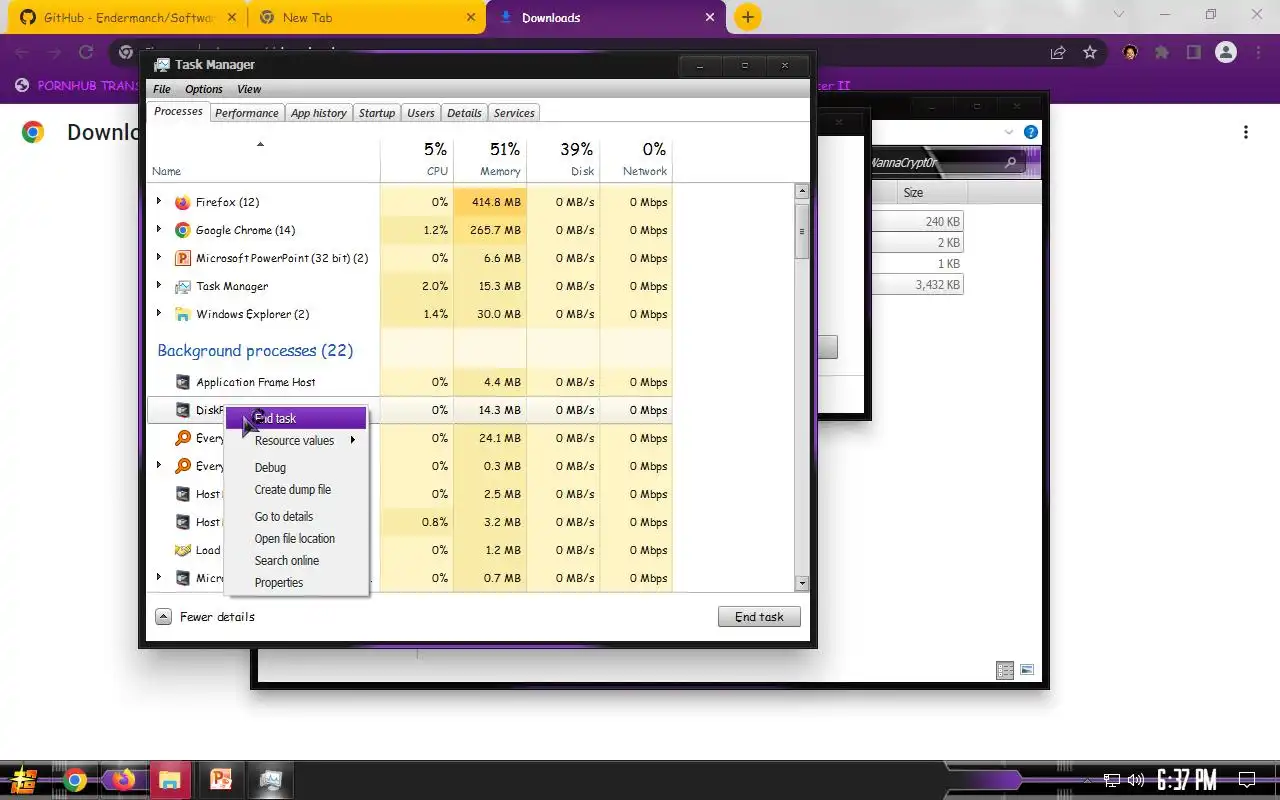Viewport: 1280px width, 800px height.
Task: Click the Microsoft PowerPoint process icon
Action: (182, 258)
